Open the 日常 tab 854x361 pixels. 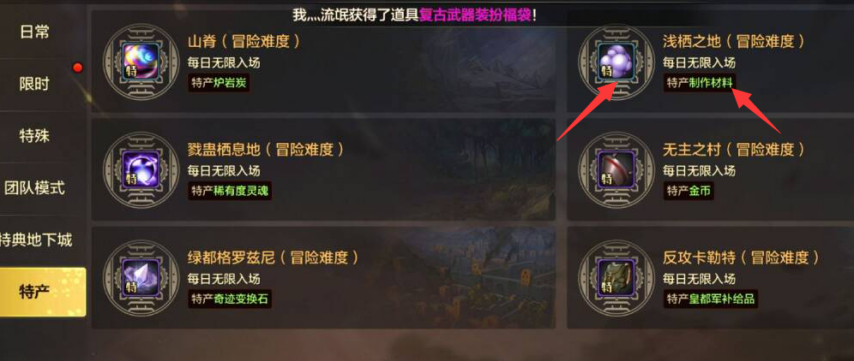coord(35,33)
